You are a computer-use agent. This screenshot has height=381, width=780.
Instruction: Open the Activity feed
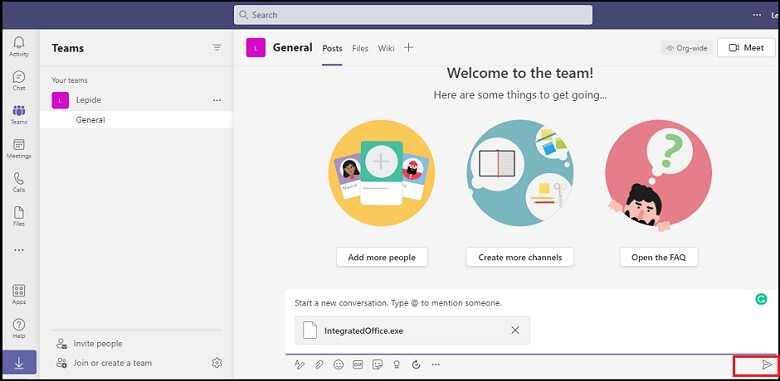click(19, 46)
